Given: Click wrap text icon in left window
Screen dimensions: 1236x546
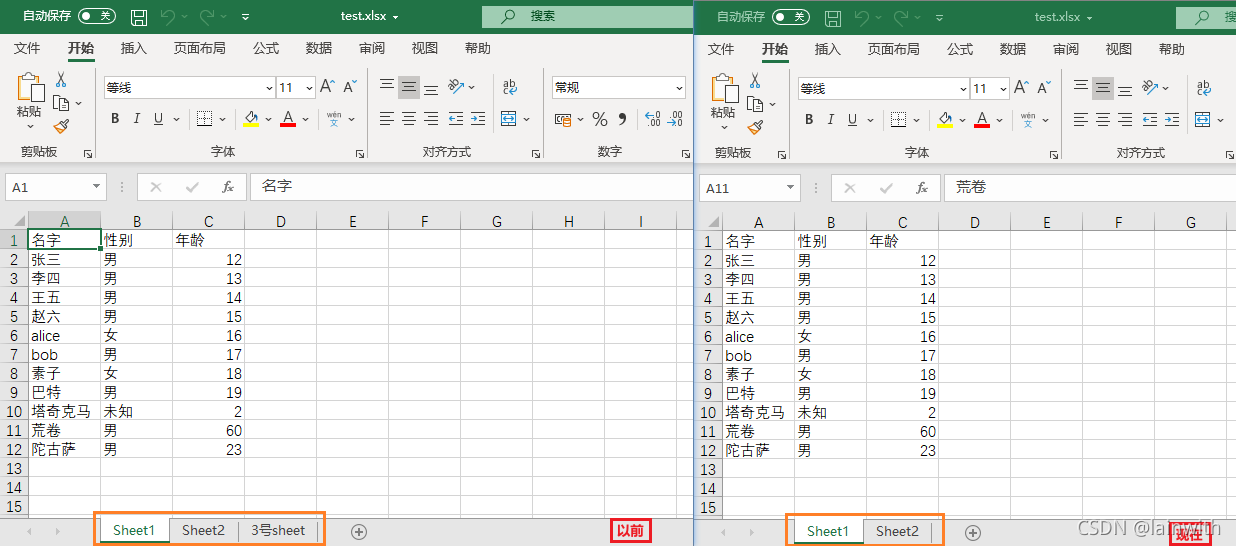Looking at the screenshot, I should point(510,87).
